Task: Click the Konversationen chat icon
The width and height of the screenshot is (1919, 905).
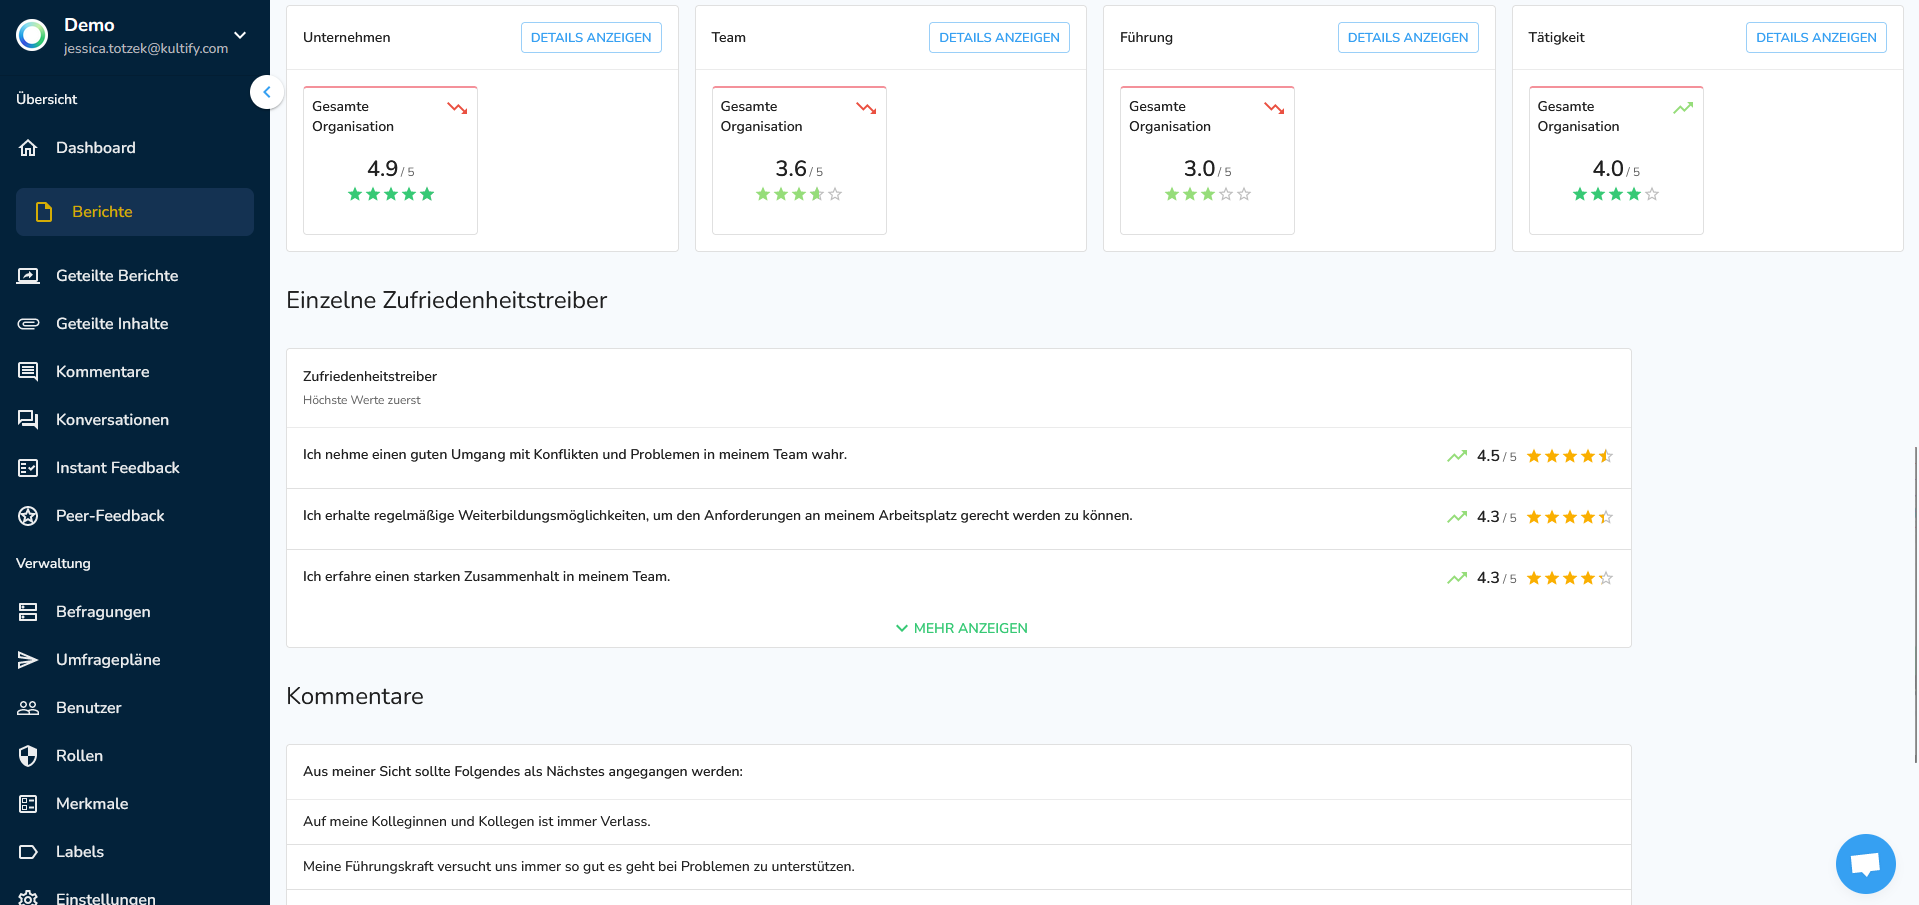Action: [x=28, y=420]
